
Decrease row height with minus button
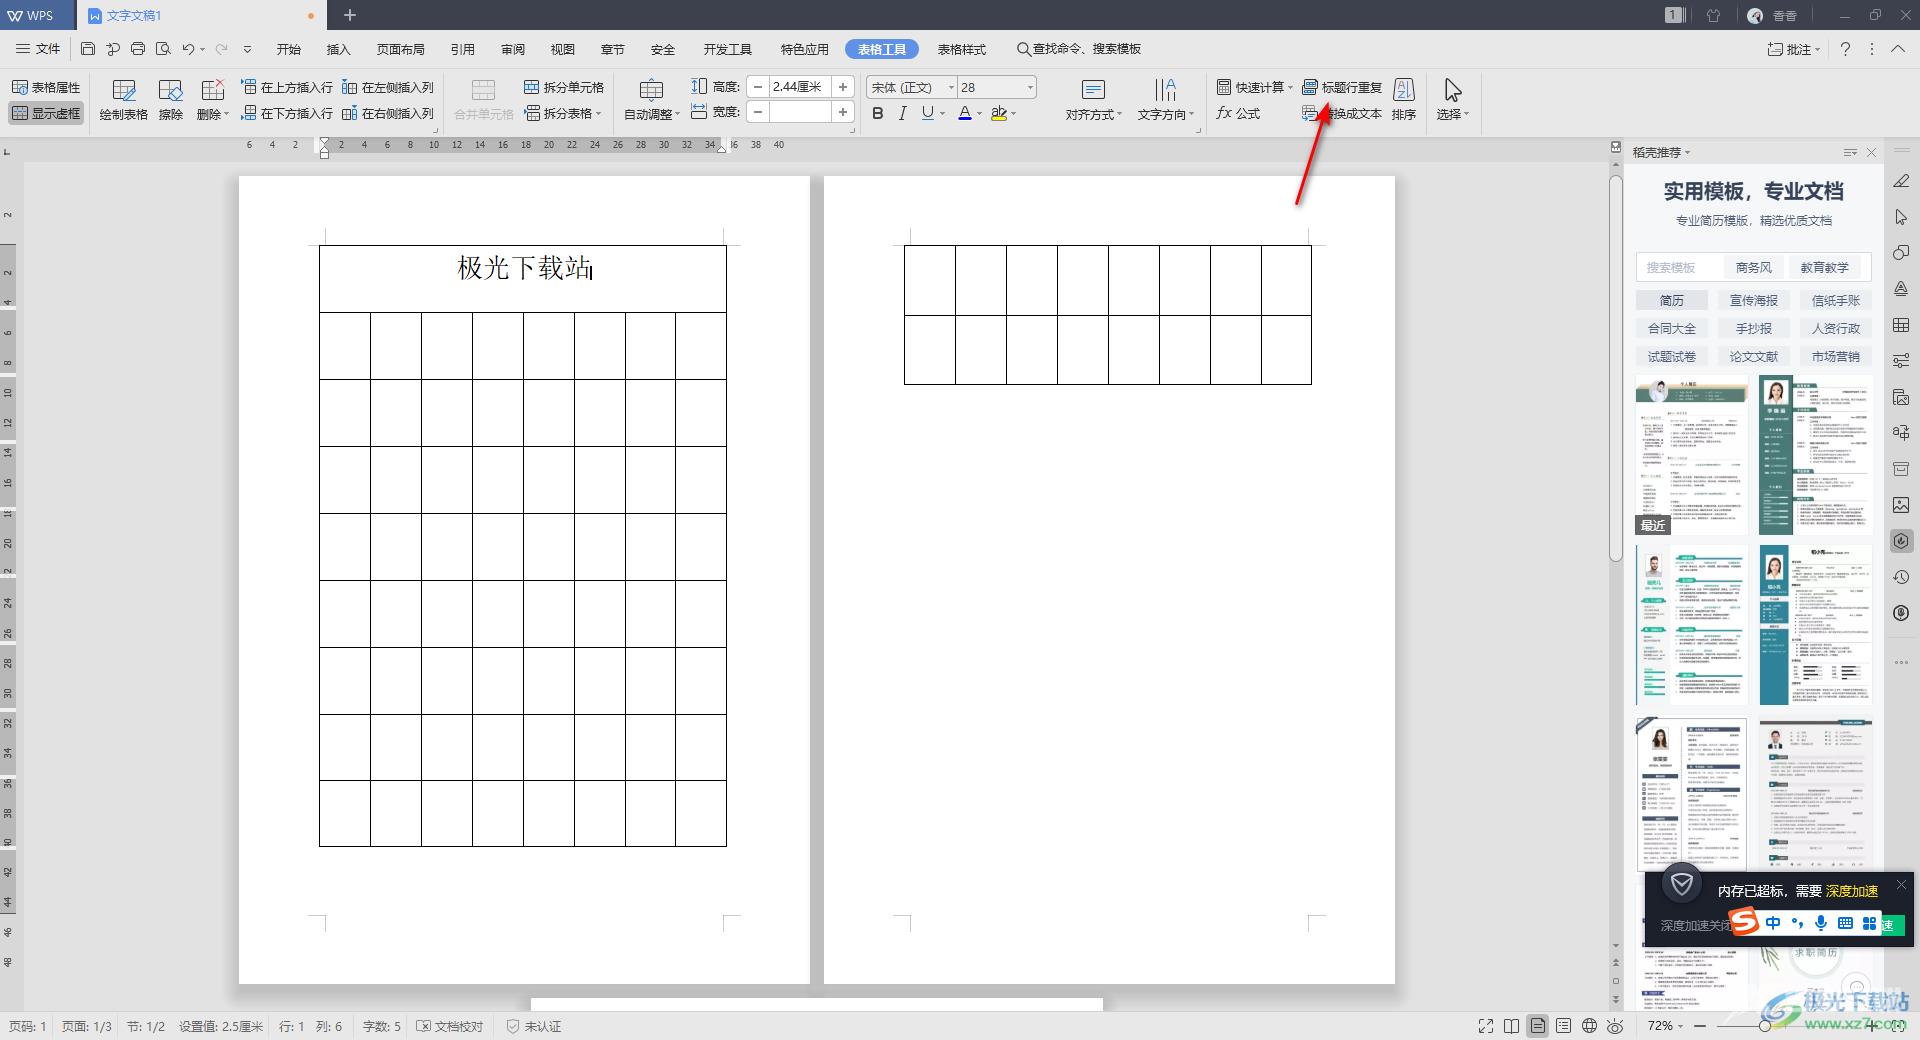pos(758,87)
